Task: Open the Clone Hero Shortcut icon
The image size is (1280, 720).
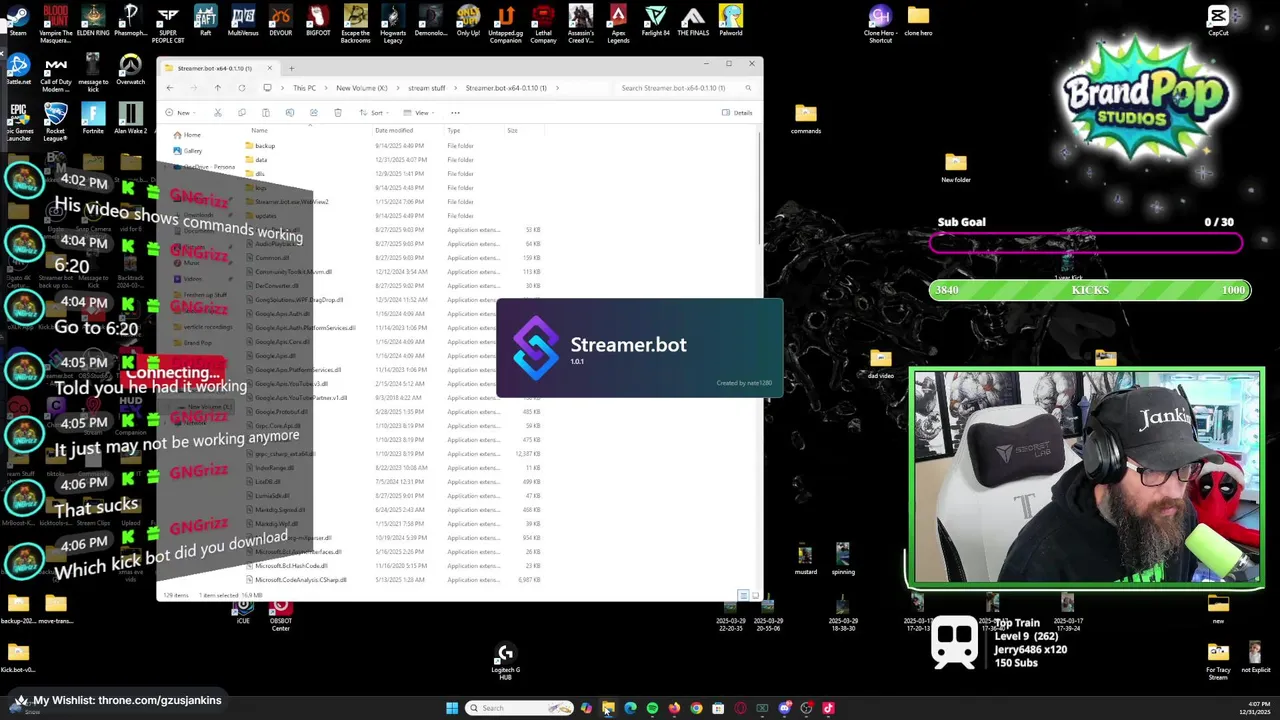Action: pyautogui.click(x=880, y=24)
